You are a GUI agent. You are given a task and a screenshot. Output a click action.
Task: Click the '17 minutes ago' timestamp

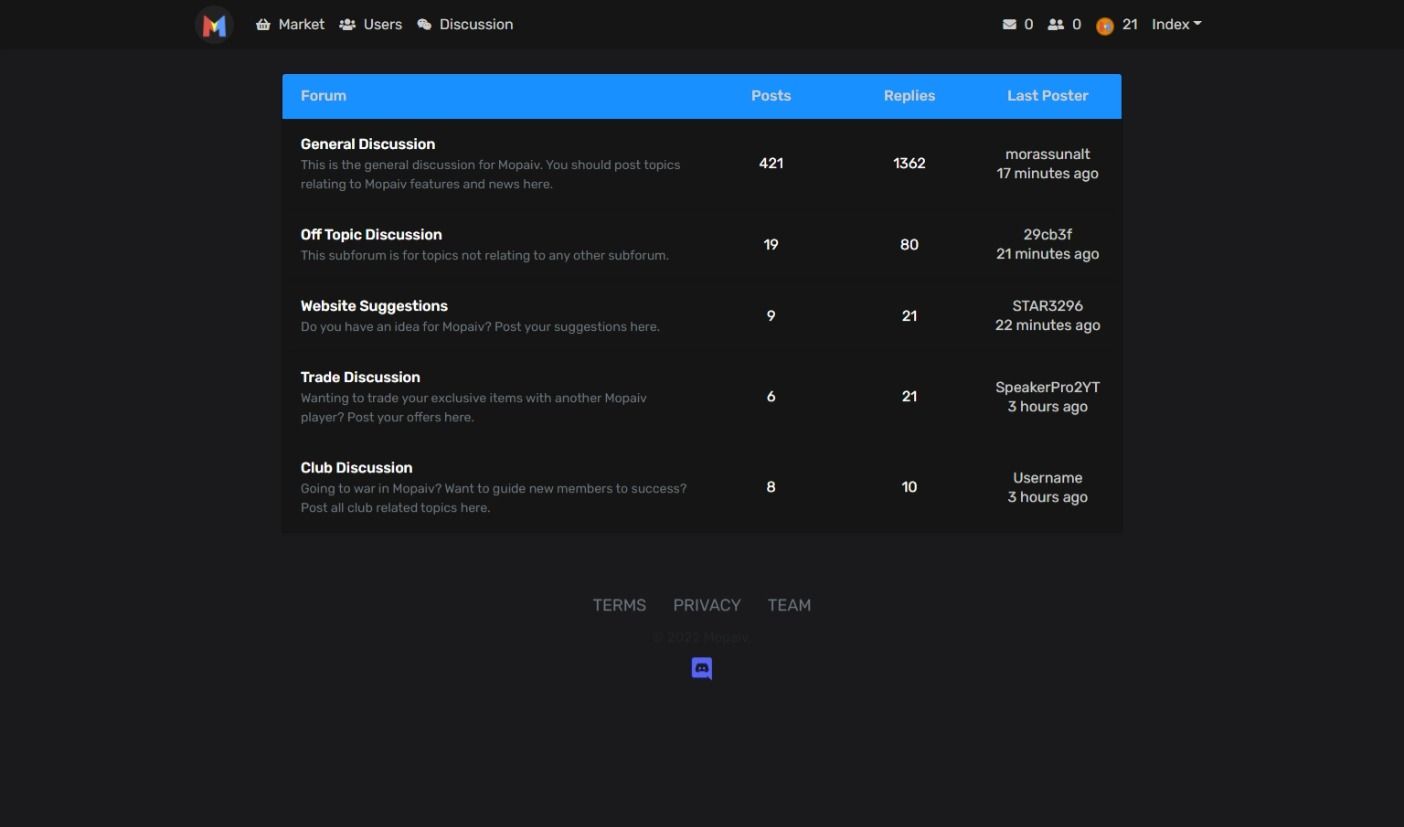[x=1047, y=173]
